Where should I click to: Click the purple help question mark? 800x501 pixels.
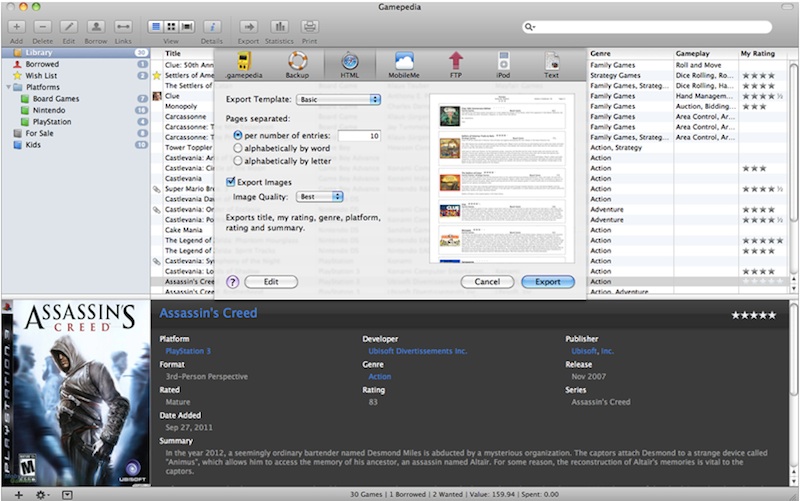(x=233, y=282)
